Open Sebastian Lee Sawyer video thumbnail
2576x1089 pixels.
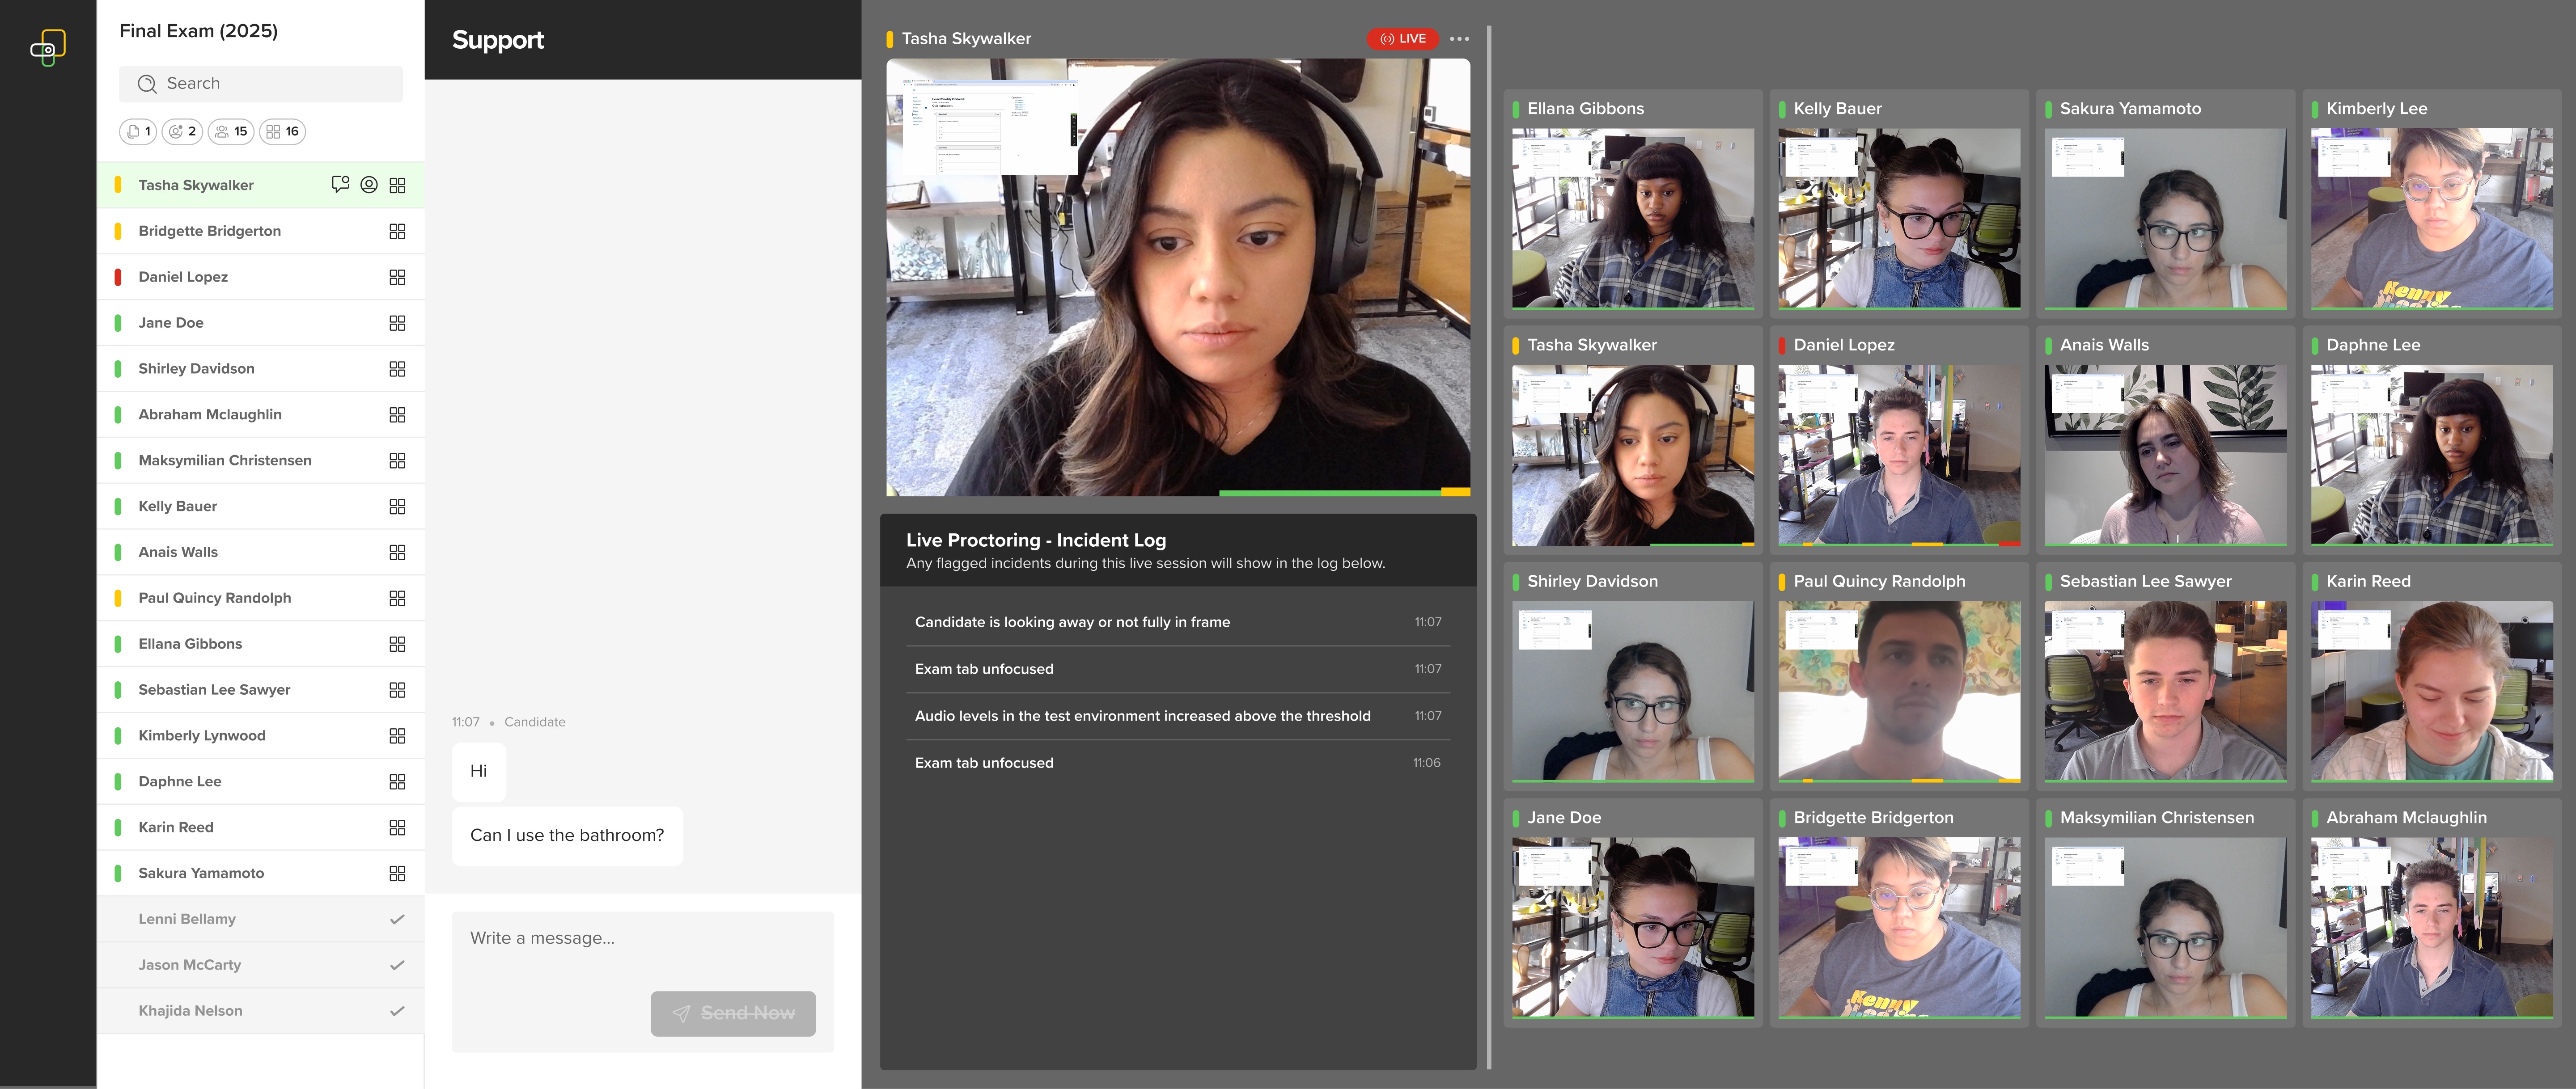click(x=2165, y=691)
